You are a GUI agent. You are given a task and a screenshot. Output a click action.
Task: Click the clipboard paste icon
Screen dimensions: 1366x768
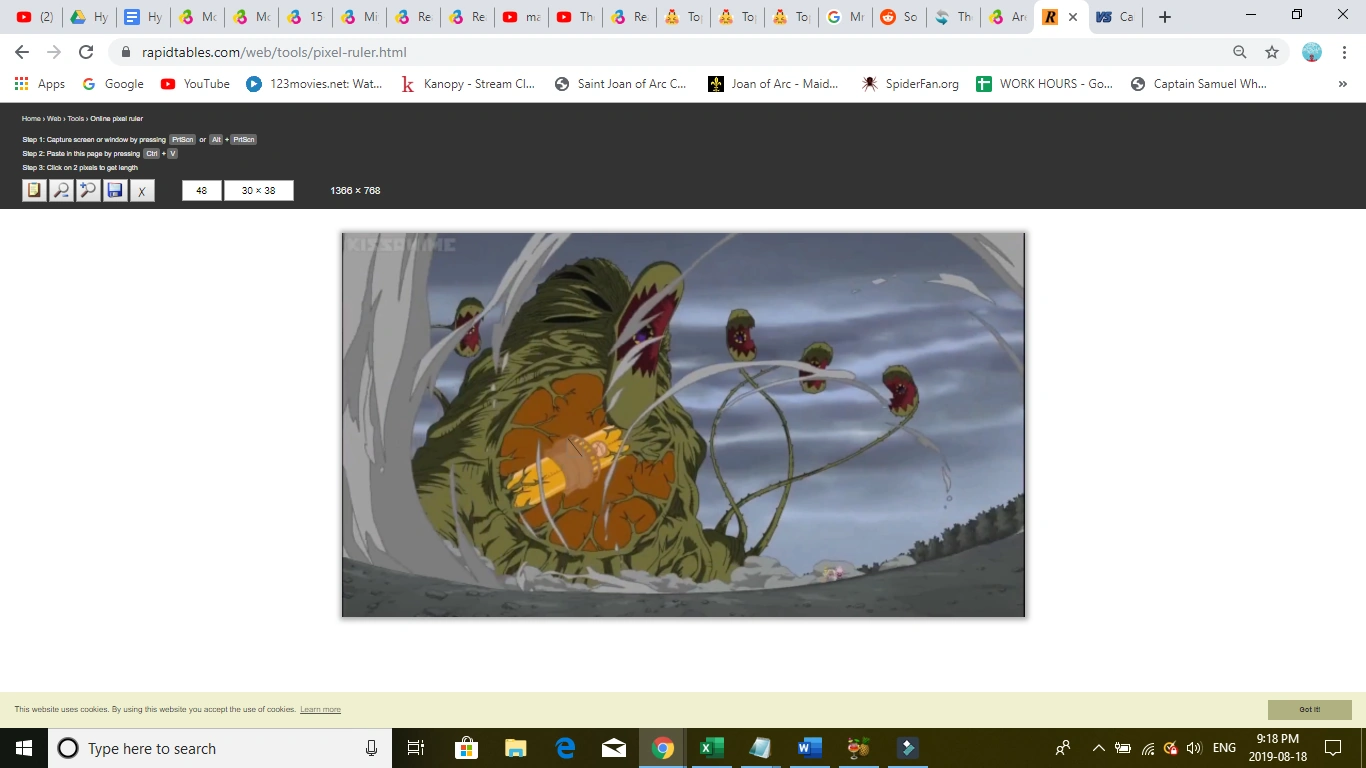[x=35, y=190]
